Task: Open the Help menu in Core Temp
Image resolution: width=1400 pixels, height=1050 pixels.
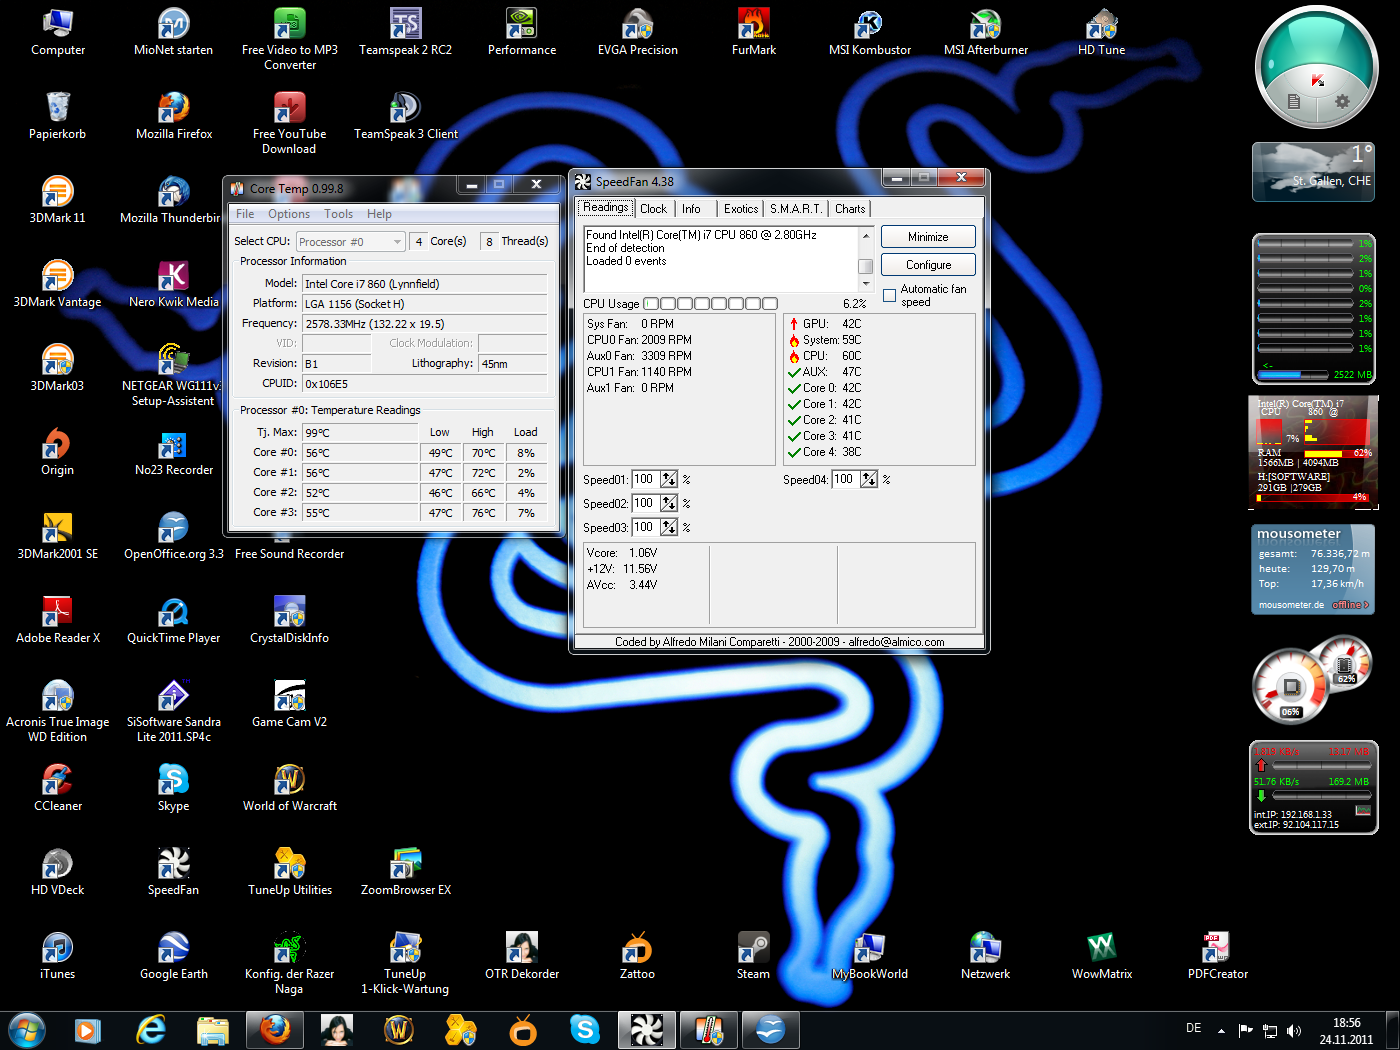Action: 379,214
